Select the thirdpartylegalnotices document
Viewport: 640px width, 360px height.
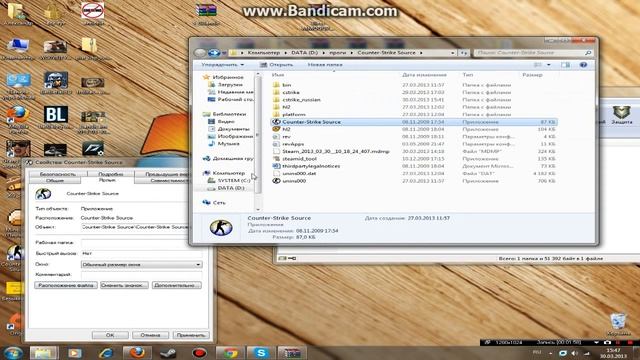point(311,166)
